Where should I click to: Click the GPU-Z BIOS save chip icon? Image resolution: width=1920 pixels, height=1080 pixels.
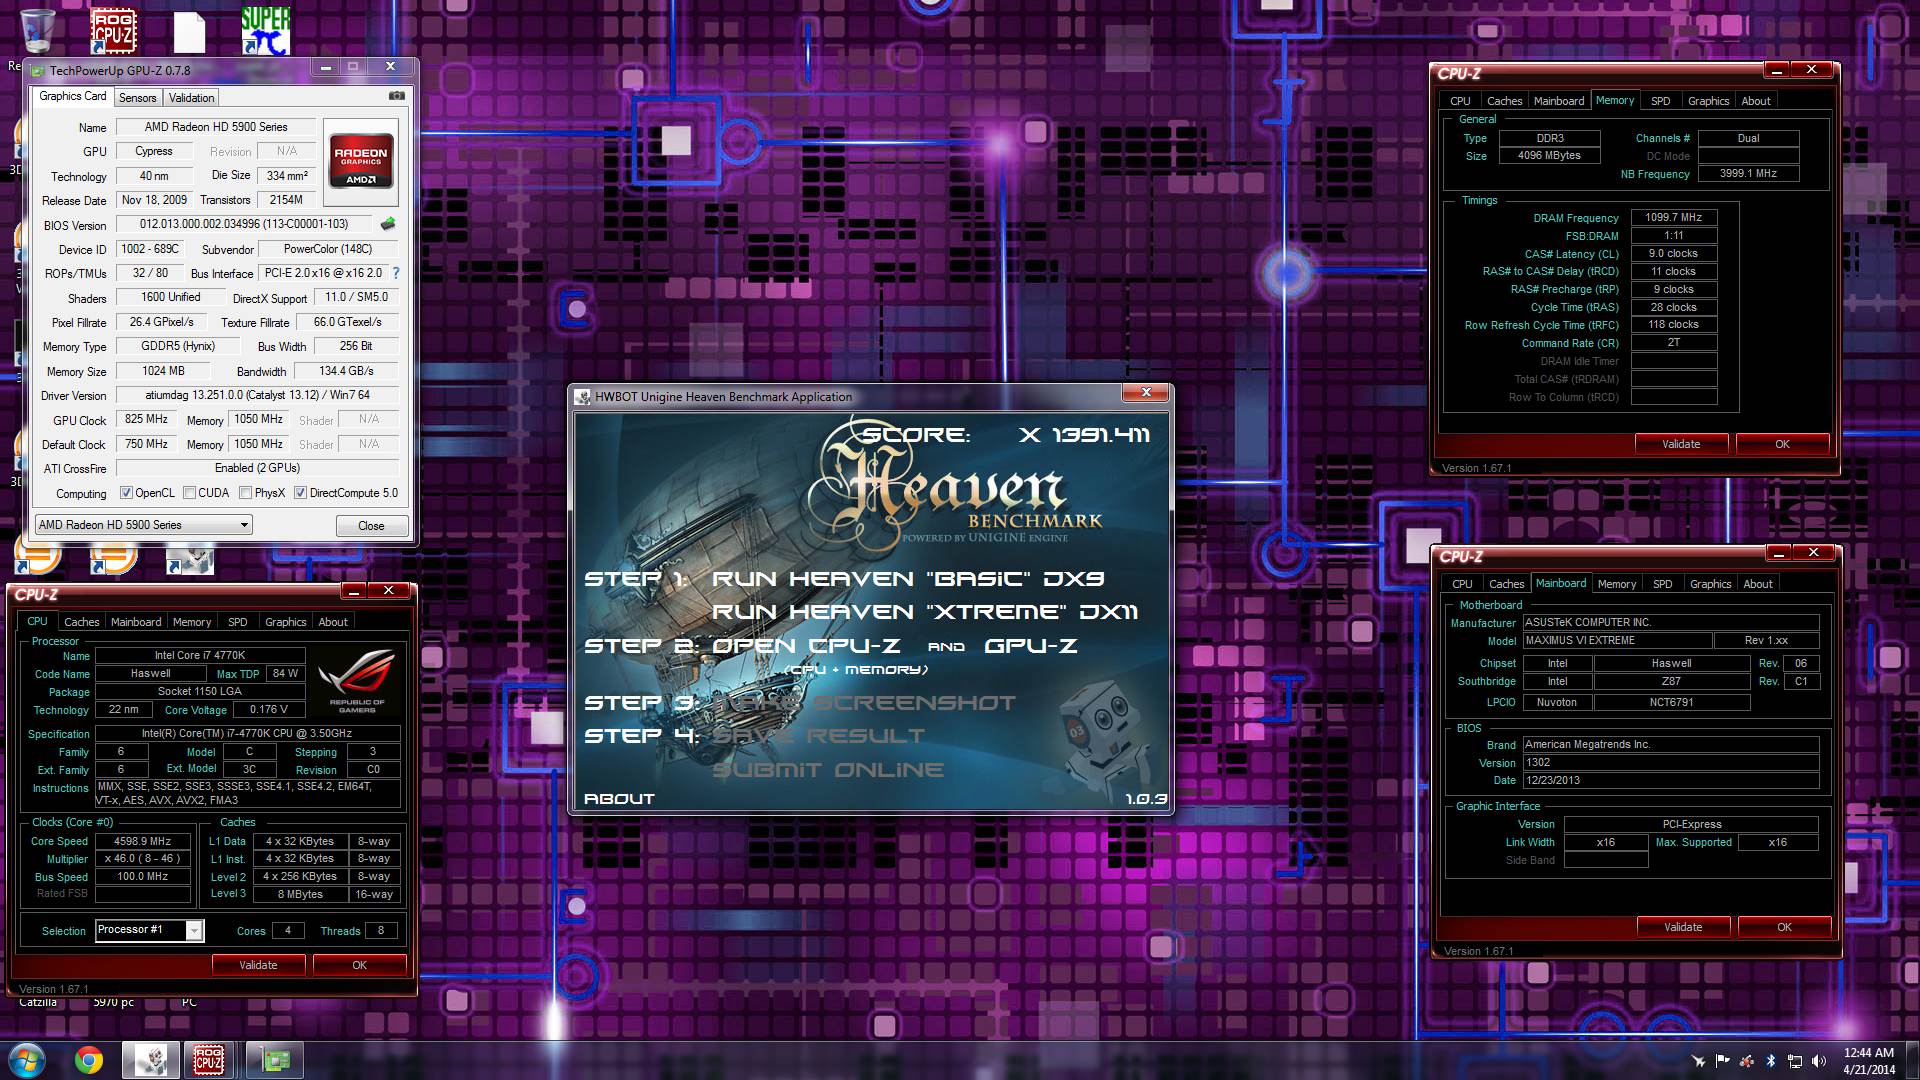[388, 224]
